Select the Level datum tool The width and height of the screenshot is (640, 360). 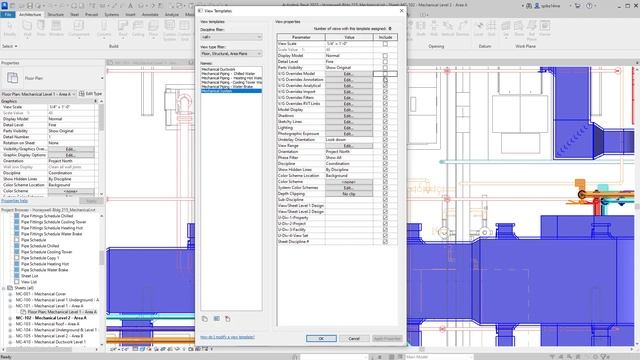click(x=478, y=29)
